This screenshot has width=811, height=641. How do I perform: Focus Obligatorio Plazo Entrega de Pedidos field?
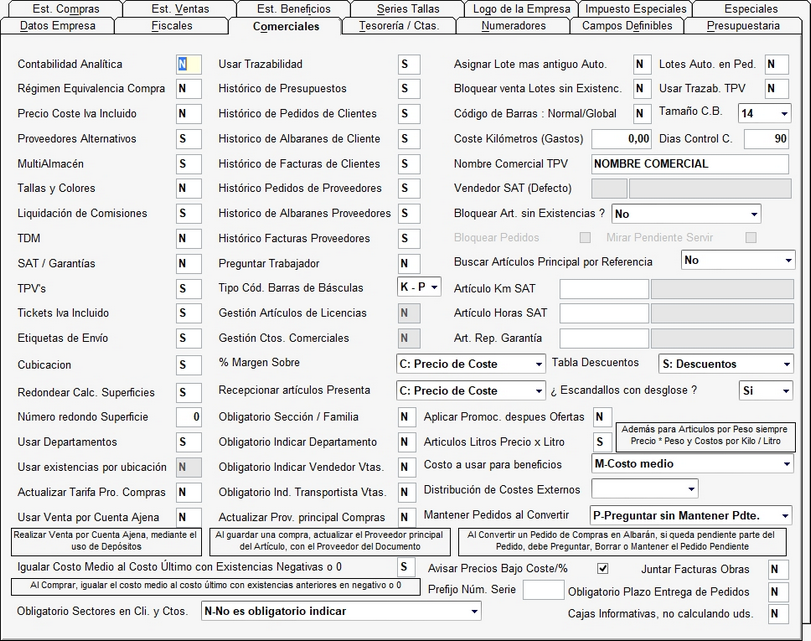coord(778,591)
